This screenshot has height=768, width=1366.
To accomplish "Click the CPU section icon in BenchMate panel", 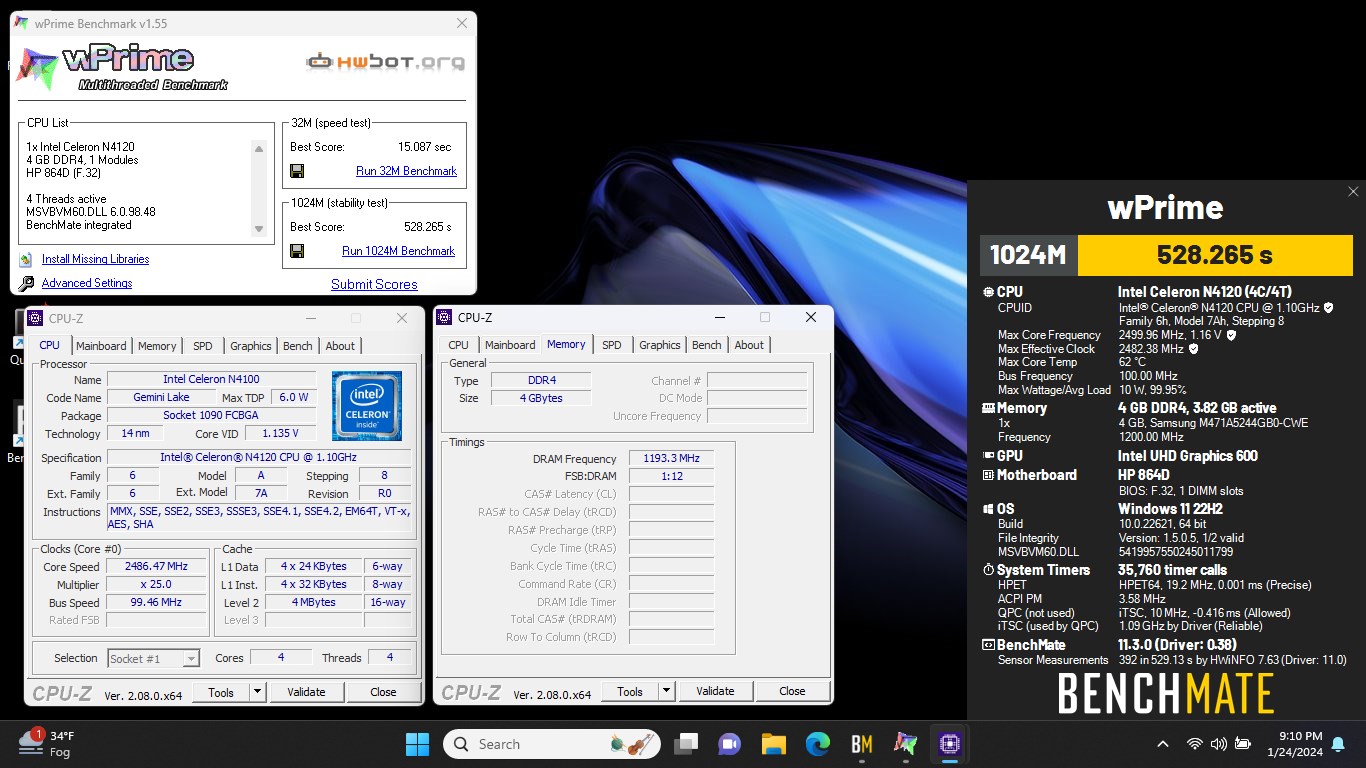I will 988,292.
